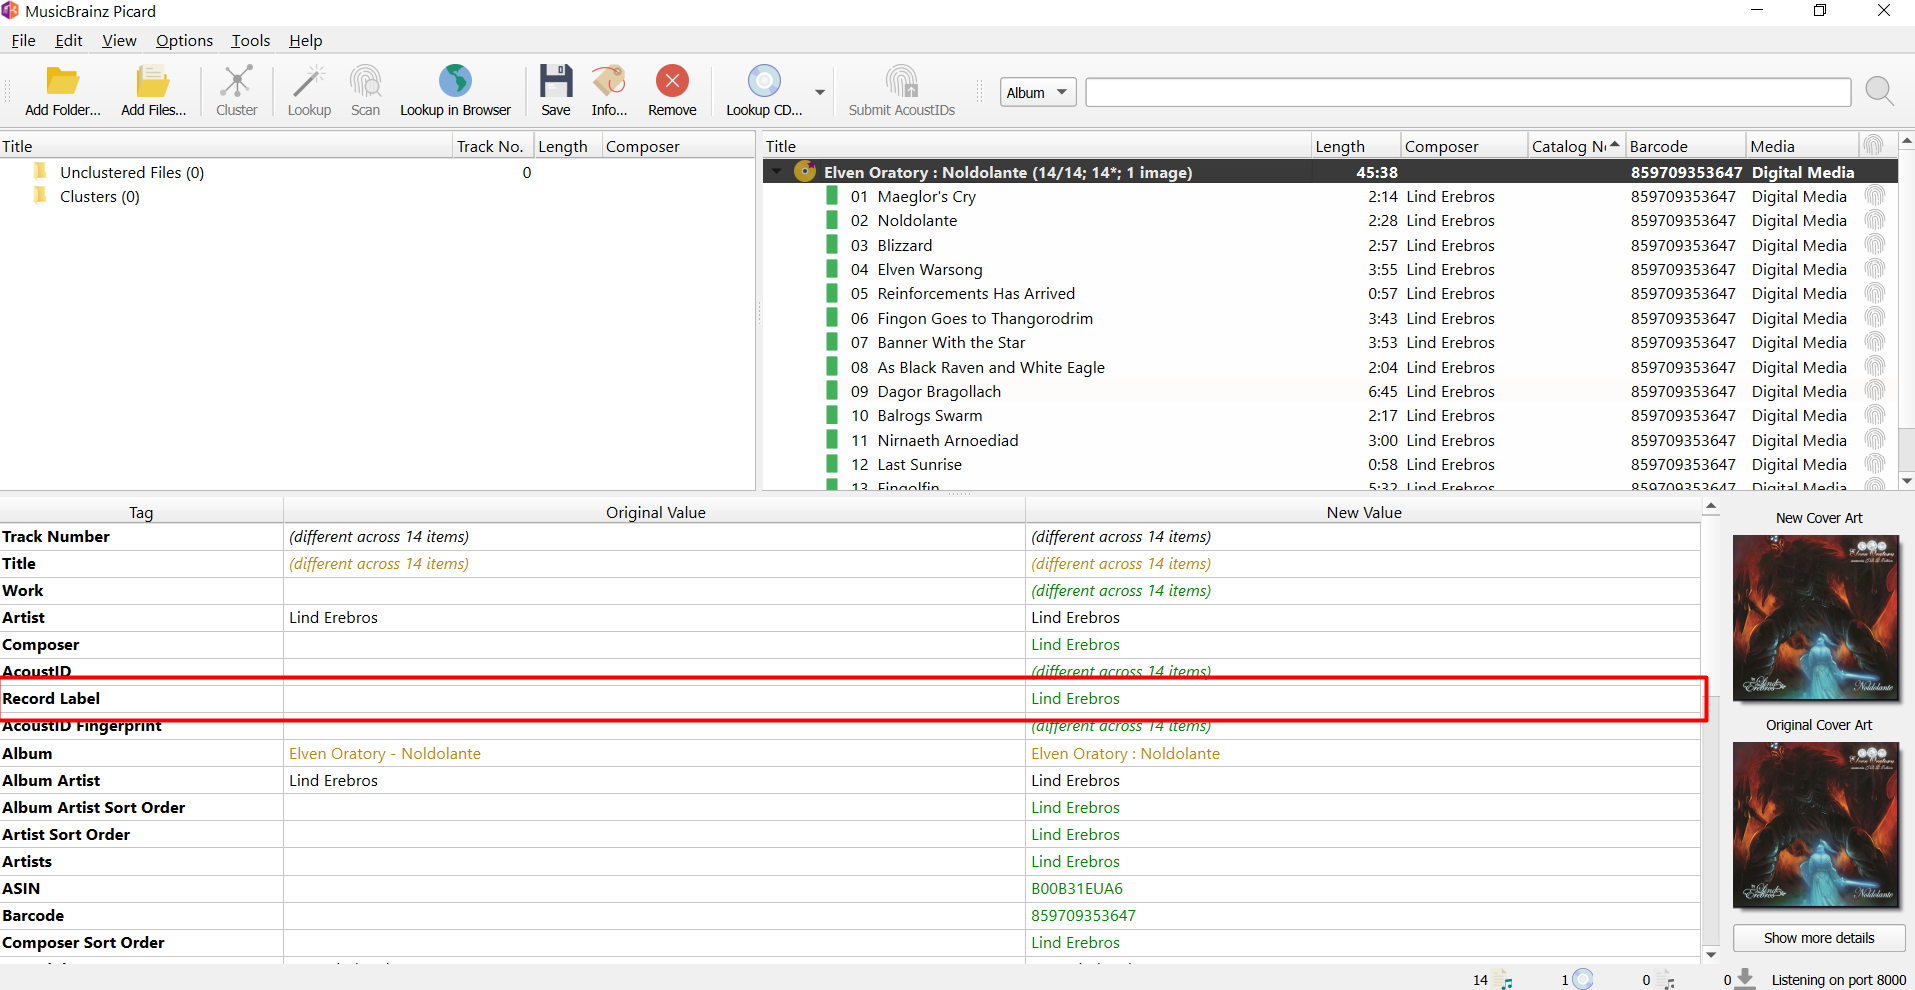Click green status square for Elven Warsong
The width and height of the screenshot is (1915, 990).
coord(832,269)
